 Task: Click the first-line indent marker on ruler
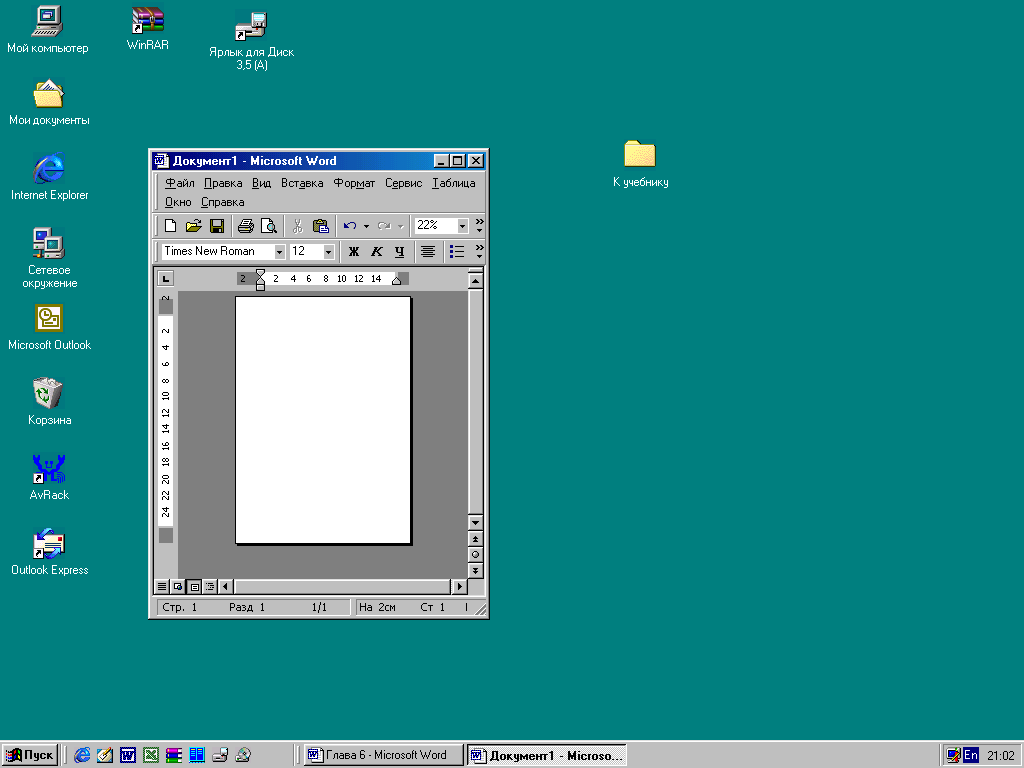[x=261, y=273]
